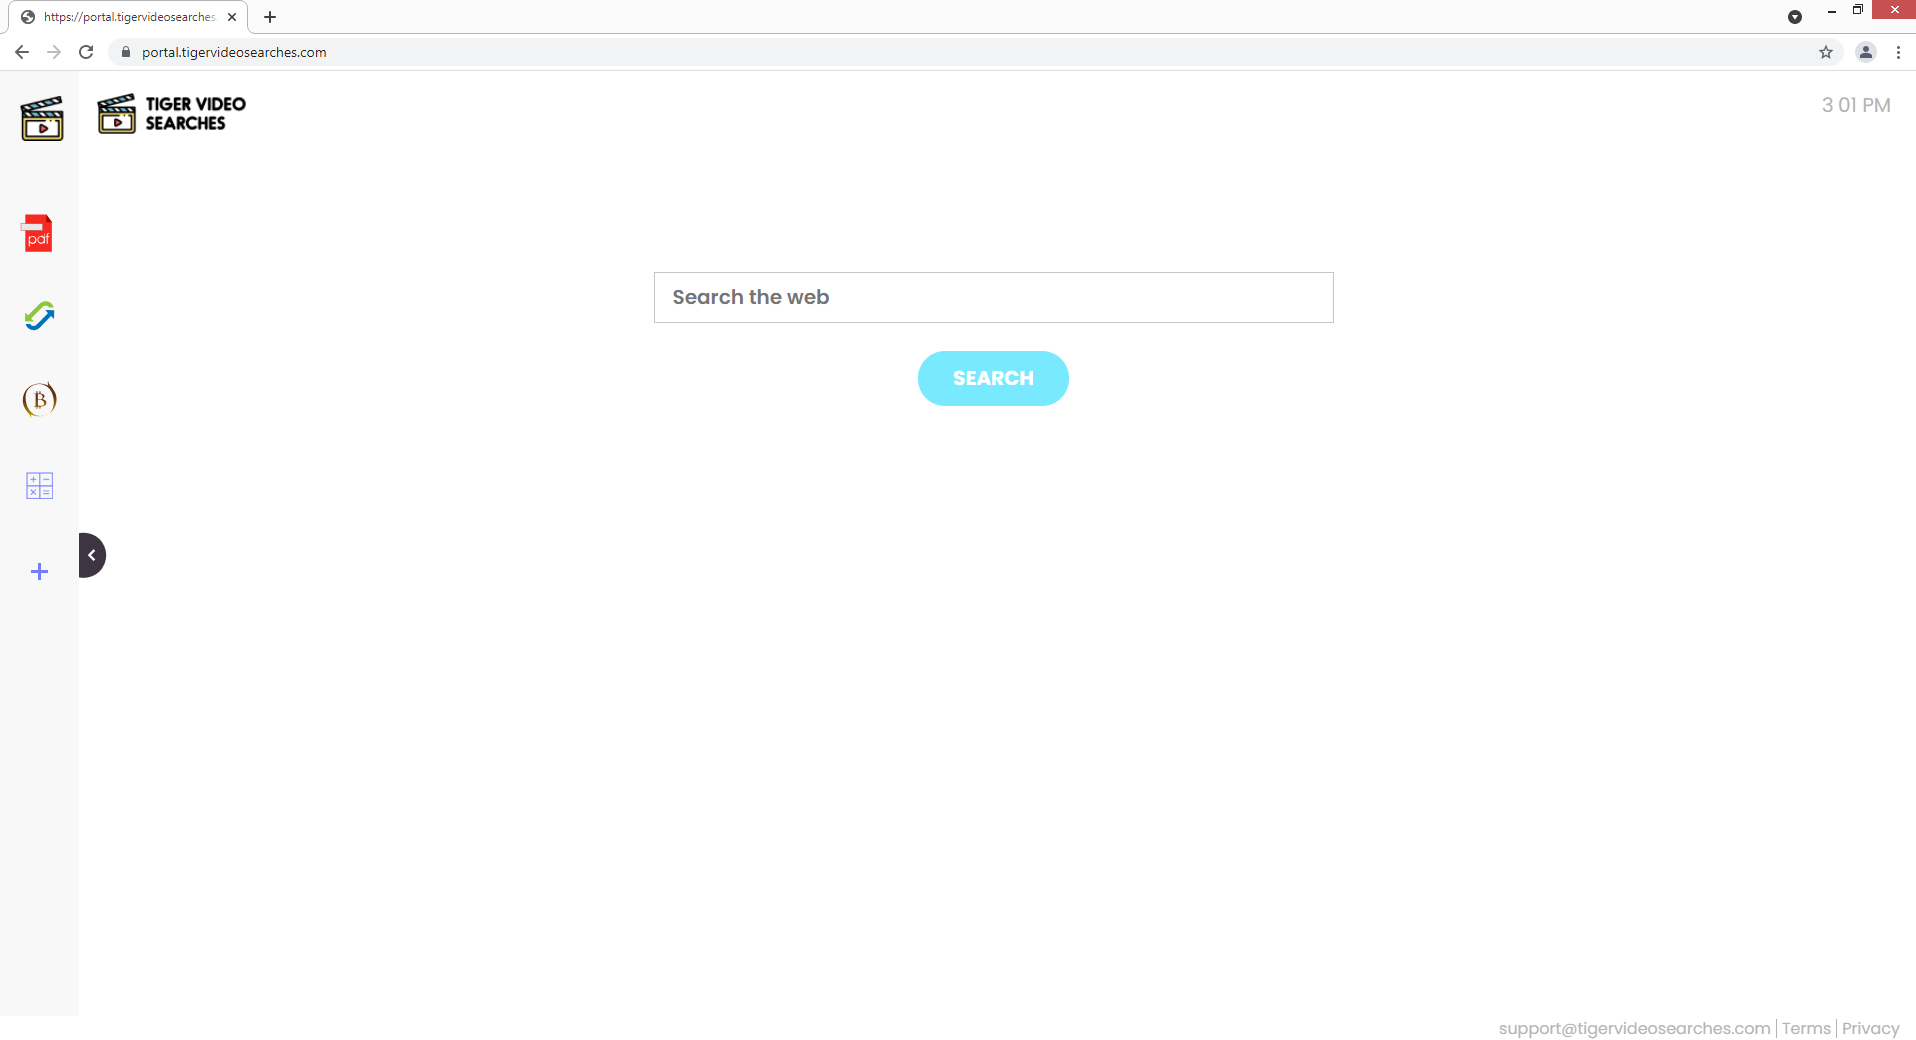1916x1040 pixels.
Task: Click the address bar URL
Action: 234,52
